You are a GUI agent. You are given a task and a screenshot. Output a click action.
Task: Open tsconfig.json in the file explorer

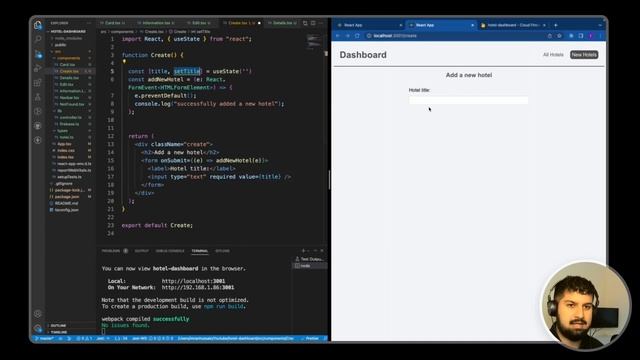[x=67, y=210]
